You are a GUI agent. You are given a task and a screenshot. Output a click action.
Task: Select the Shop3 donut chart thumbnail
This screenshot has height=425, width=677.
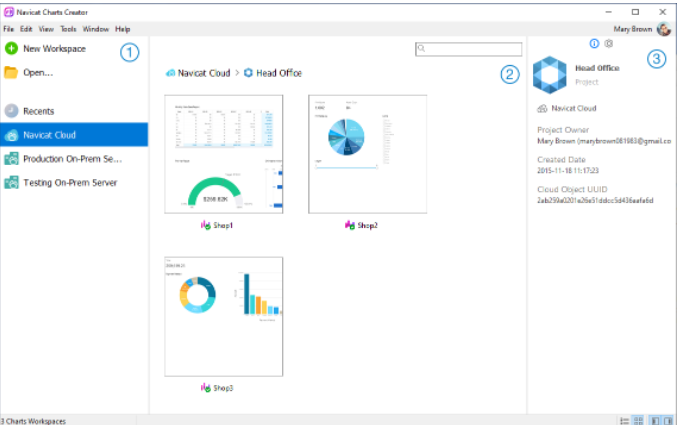pyautogui.click(x=224, y=317)
